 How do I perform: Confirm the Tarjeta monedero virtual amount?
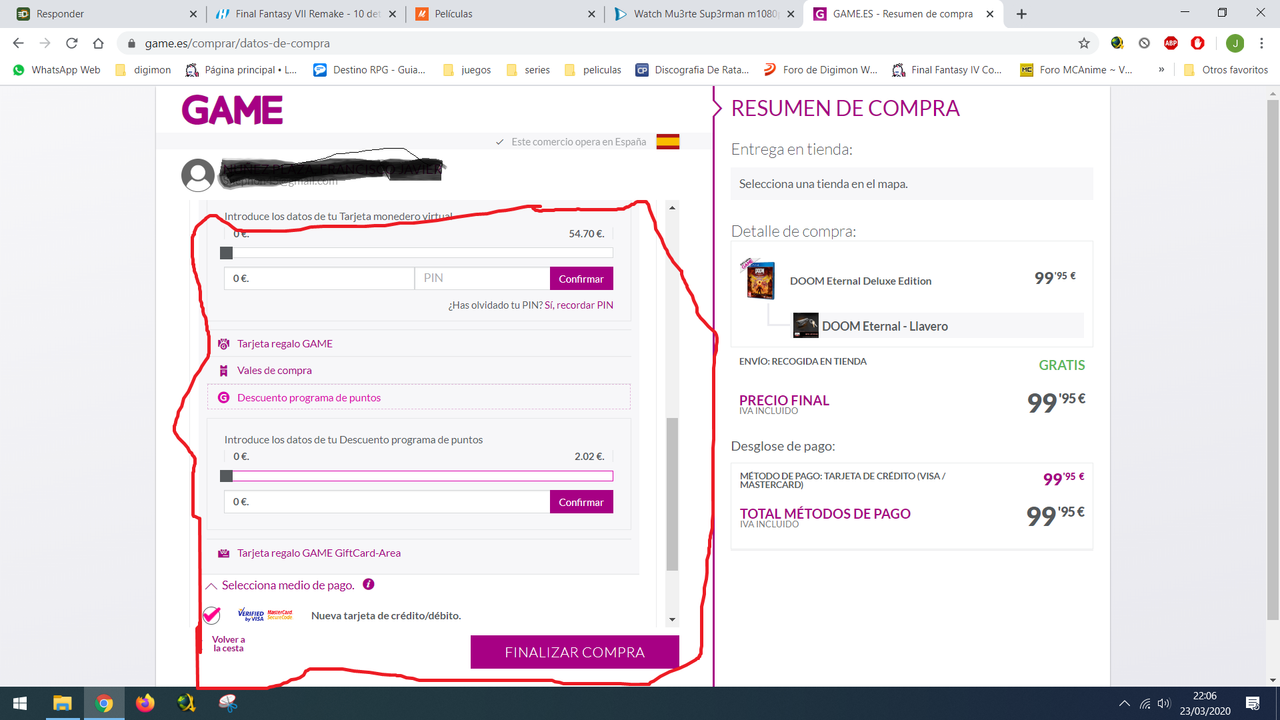tap(581, 279)
